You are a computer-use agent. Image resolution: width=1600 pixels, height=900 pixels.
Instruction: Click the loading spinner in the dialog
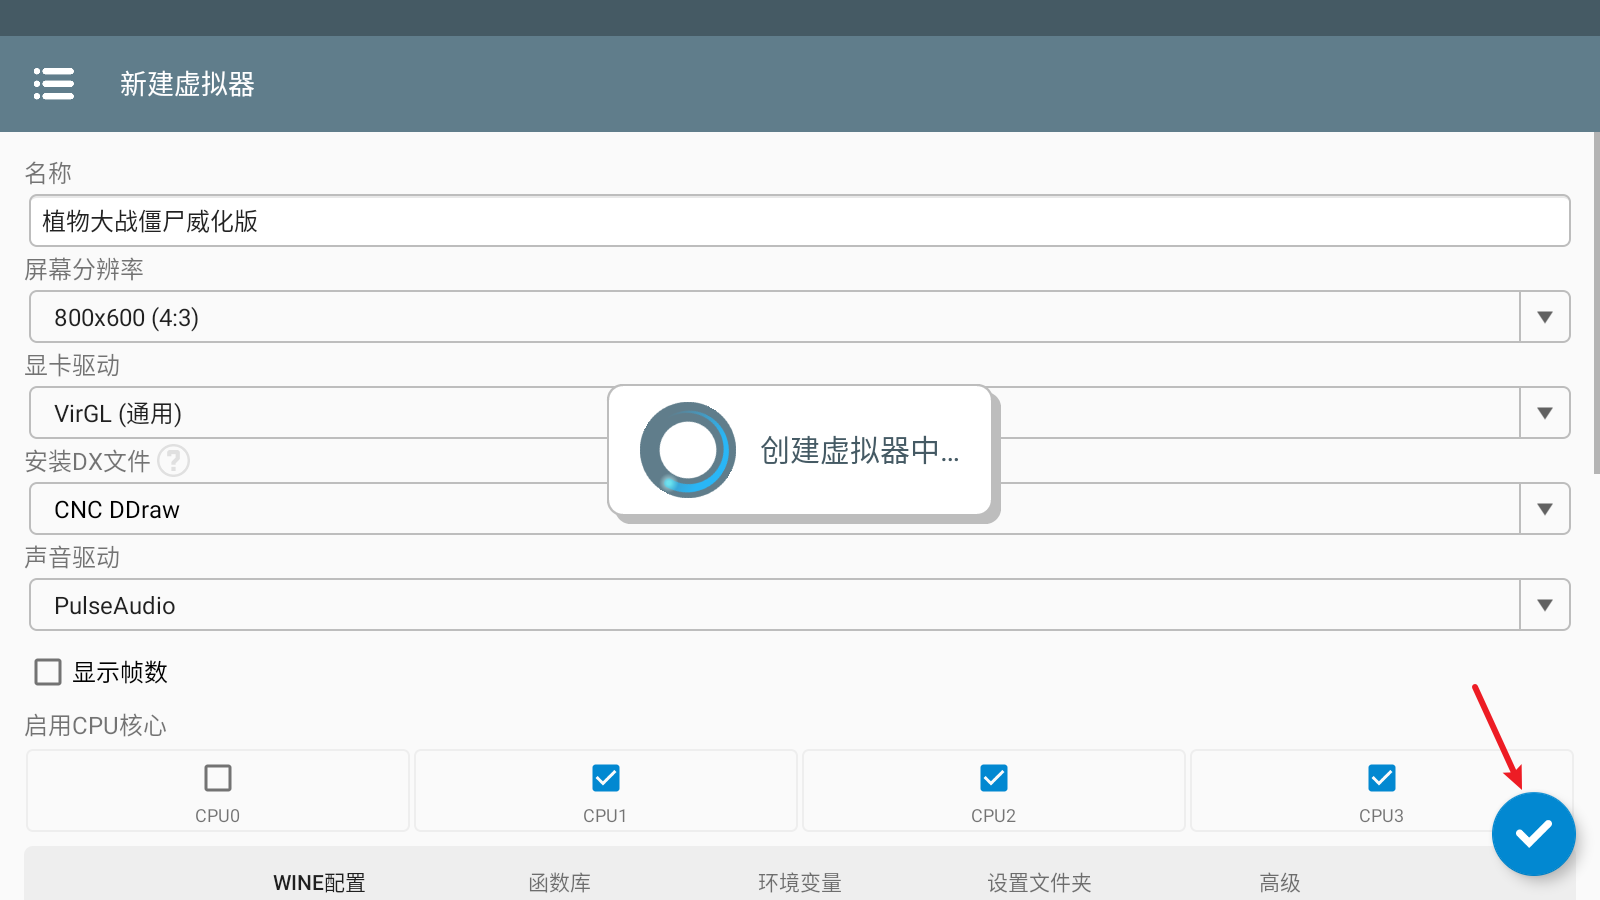coord(688,450)
